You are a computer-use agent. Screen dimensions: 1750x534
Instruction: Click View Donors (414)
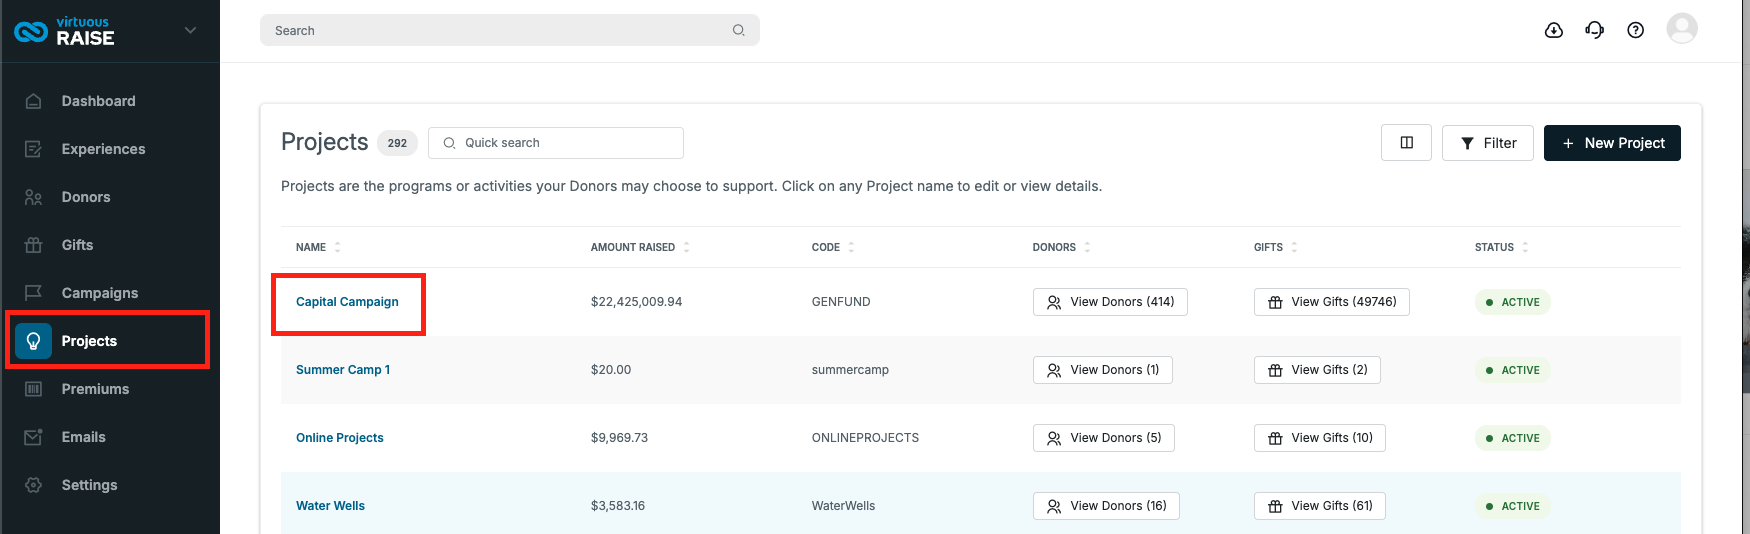point(1110,302)
